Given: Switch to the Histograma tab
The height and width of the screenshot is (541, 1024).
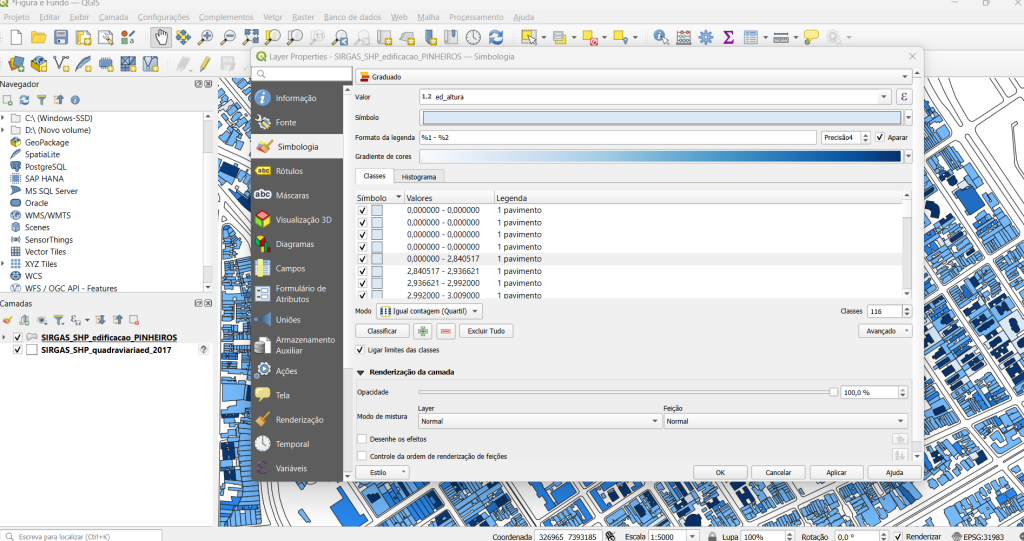Looking at the screenshot, I should tap(419, 176).
